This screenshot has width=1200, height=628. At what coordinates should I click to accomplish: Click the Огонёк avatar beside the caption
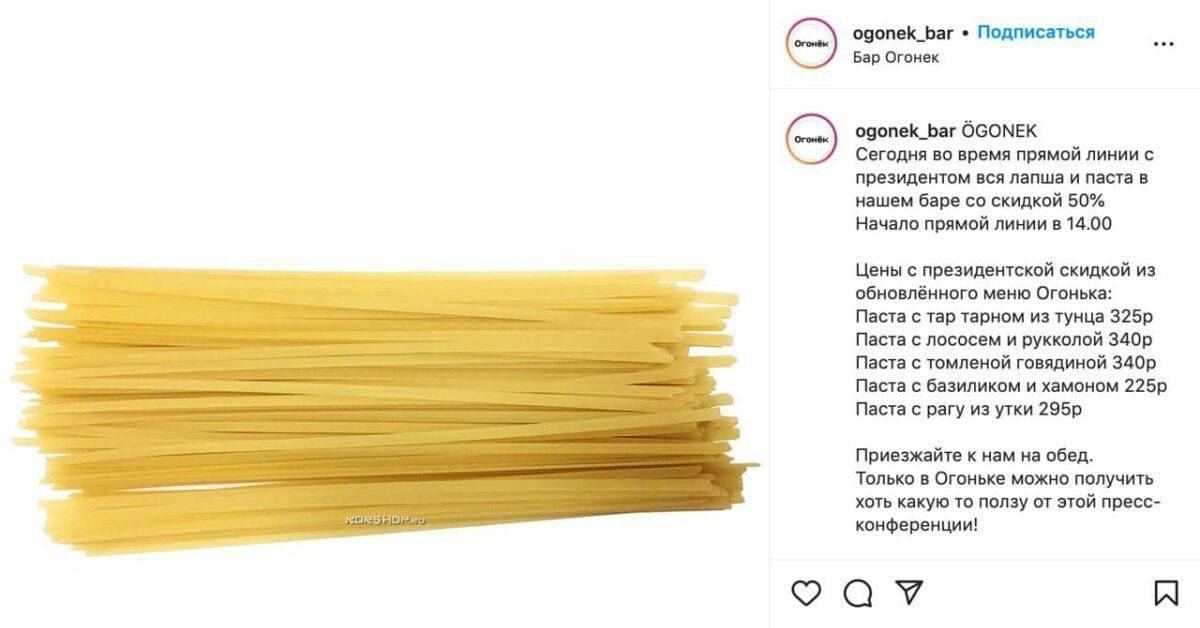coord(811,141)
